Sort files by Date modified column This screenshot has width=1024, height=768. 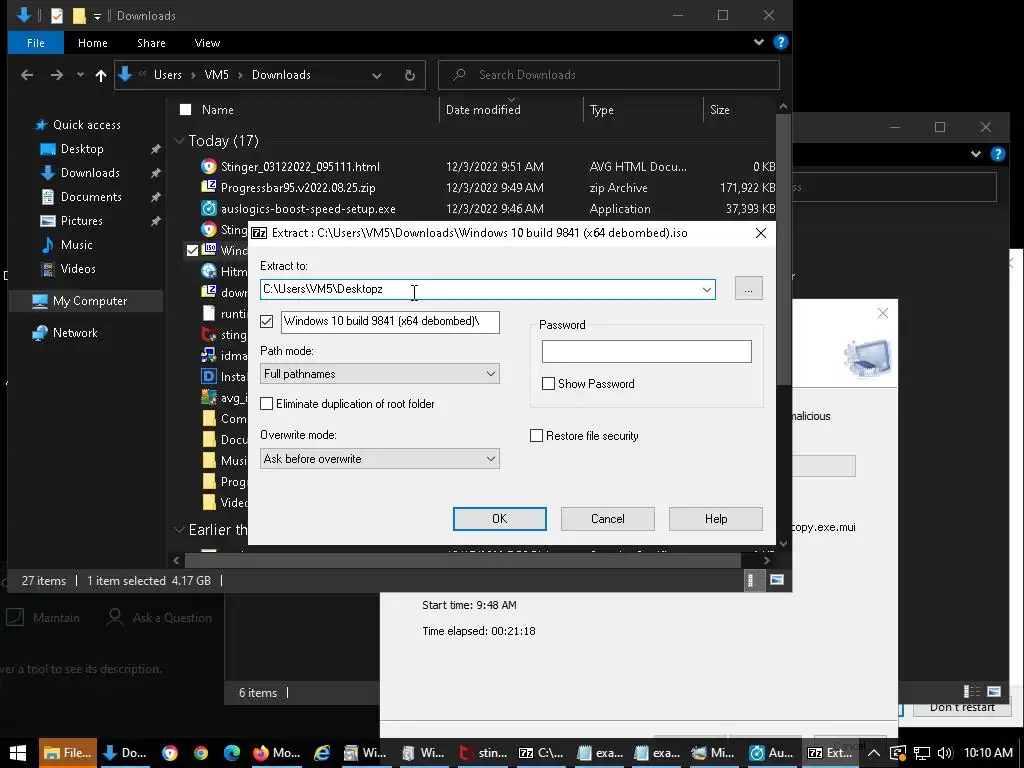point(483,110)
